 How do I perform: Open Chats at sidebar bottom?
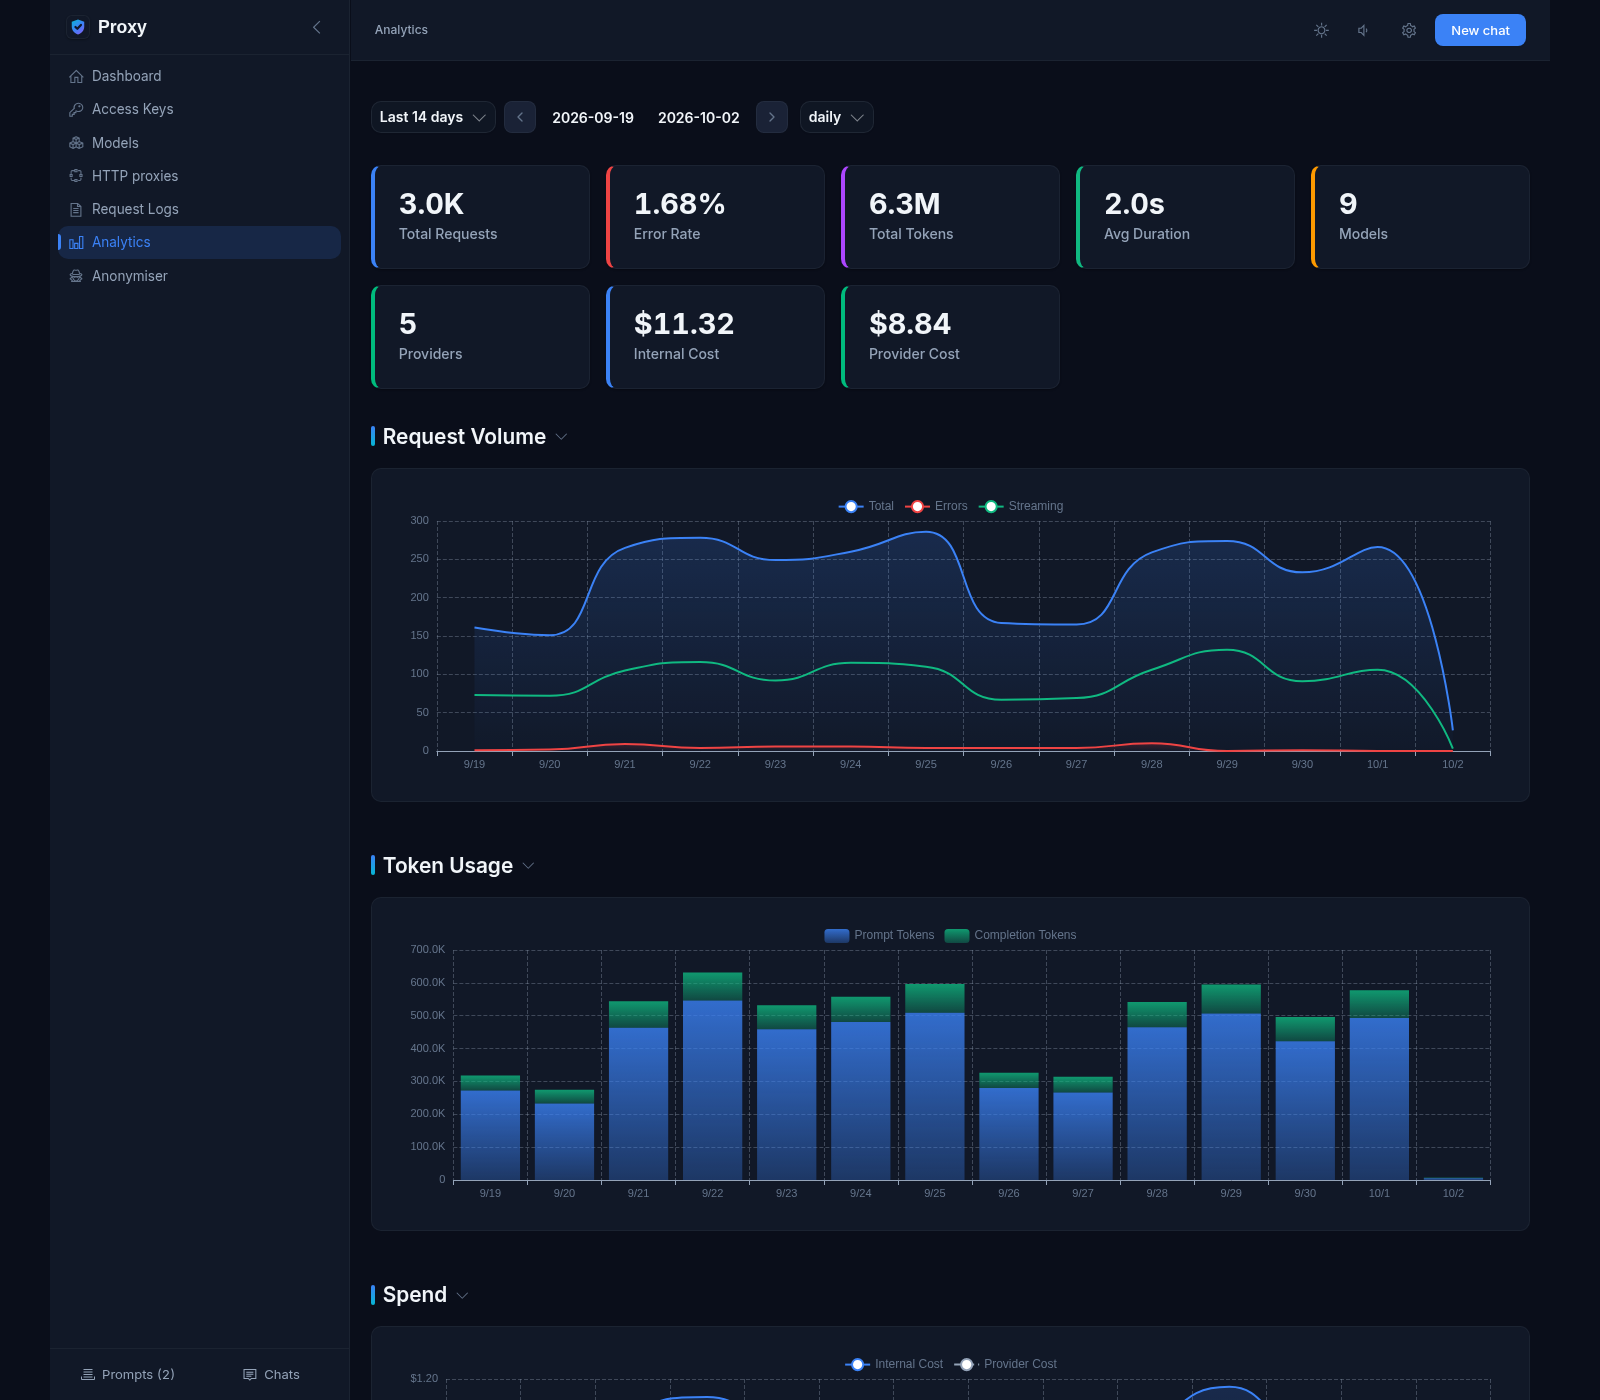click(272, 1375)
